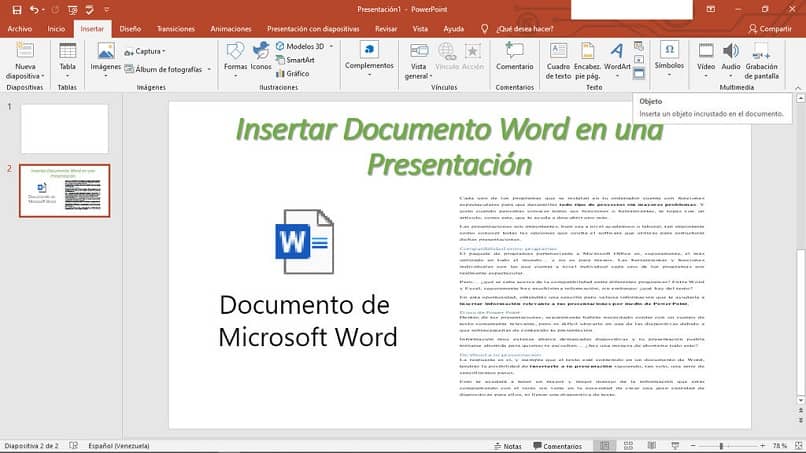Viewport: 806px width, 453px height.
Task: Open the Tabla insert menu
Action: [x=67, y=61]
